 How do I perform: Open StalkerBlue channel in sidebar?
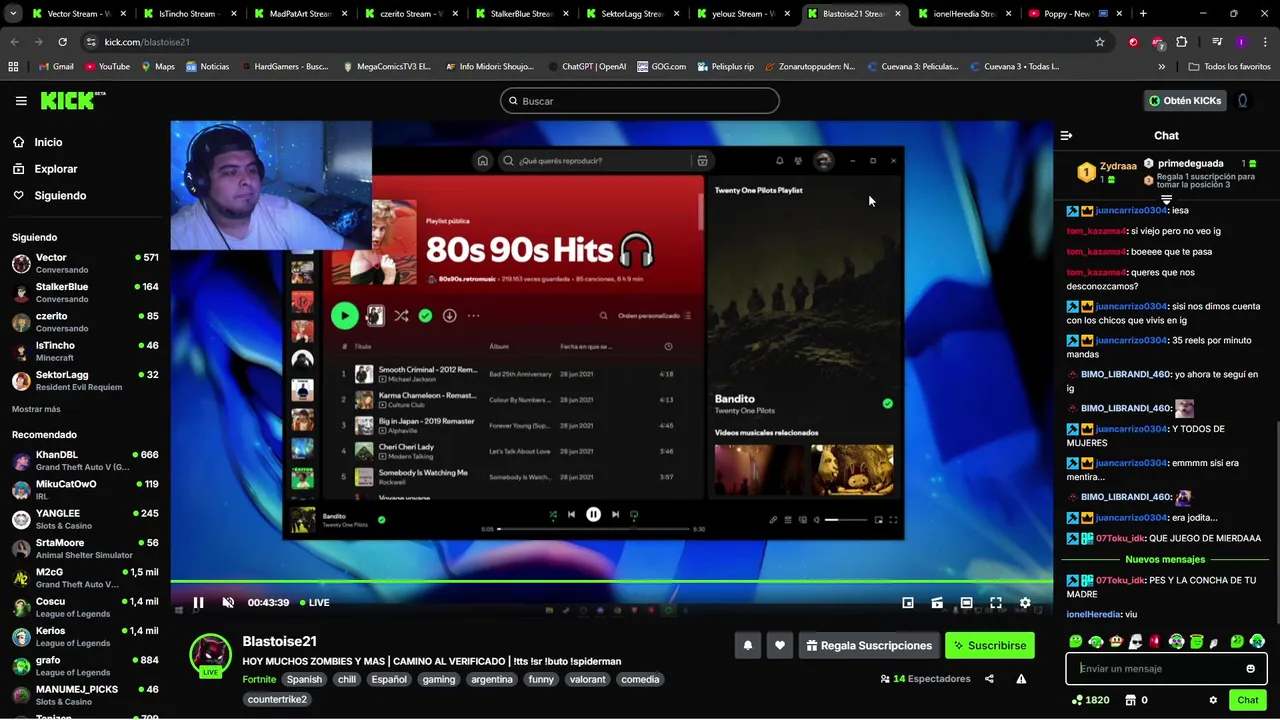coord(85,292)
